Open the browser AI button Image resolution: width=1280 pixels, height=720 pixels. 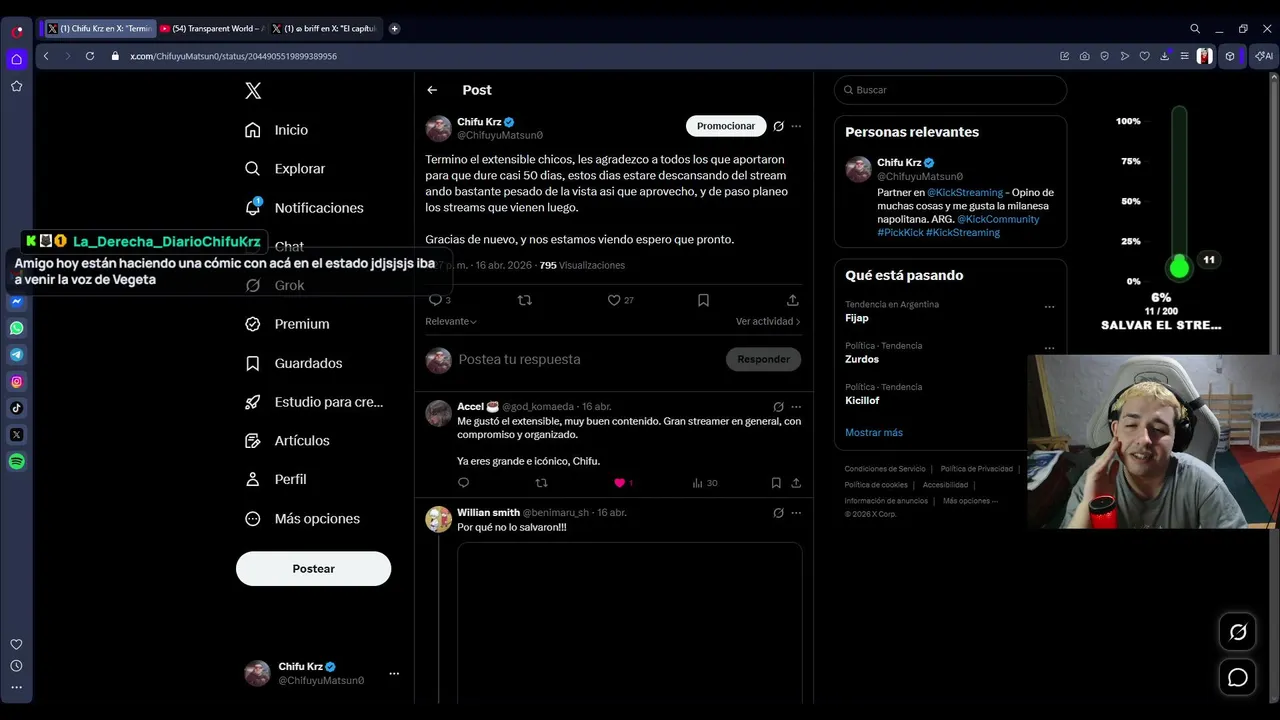pyautogui.click(x=1264, y=56)
